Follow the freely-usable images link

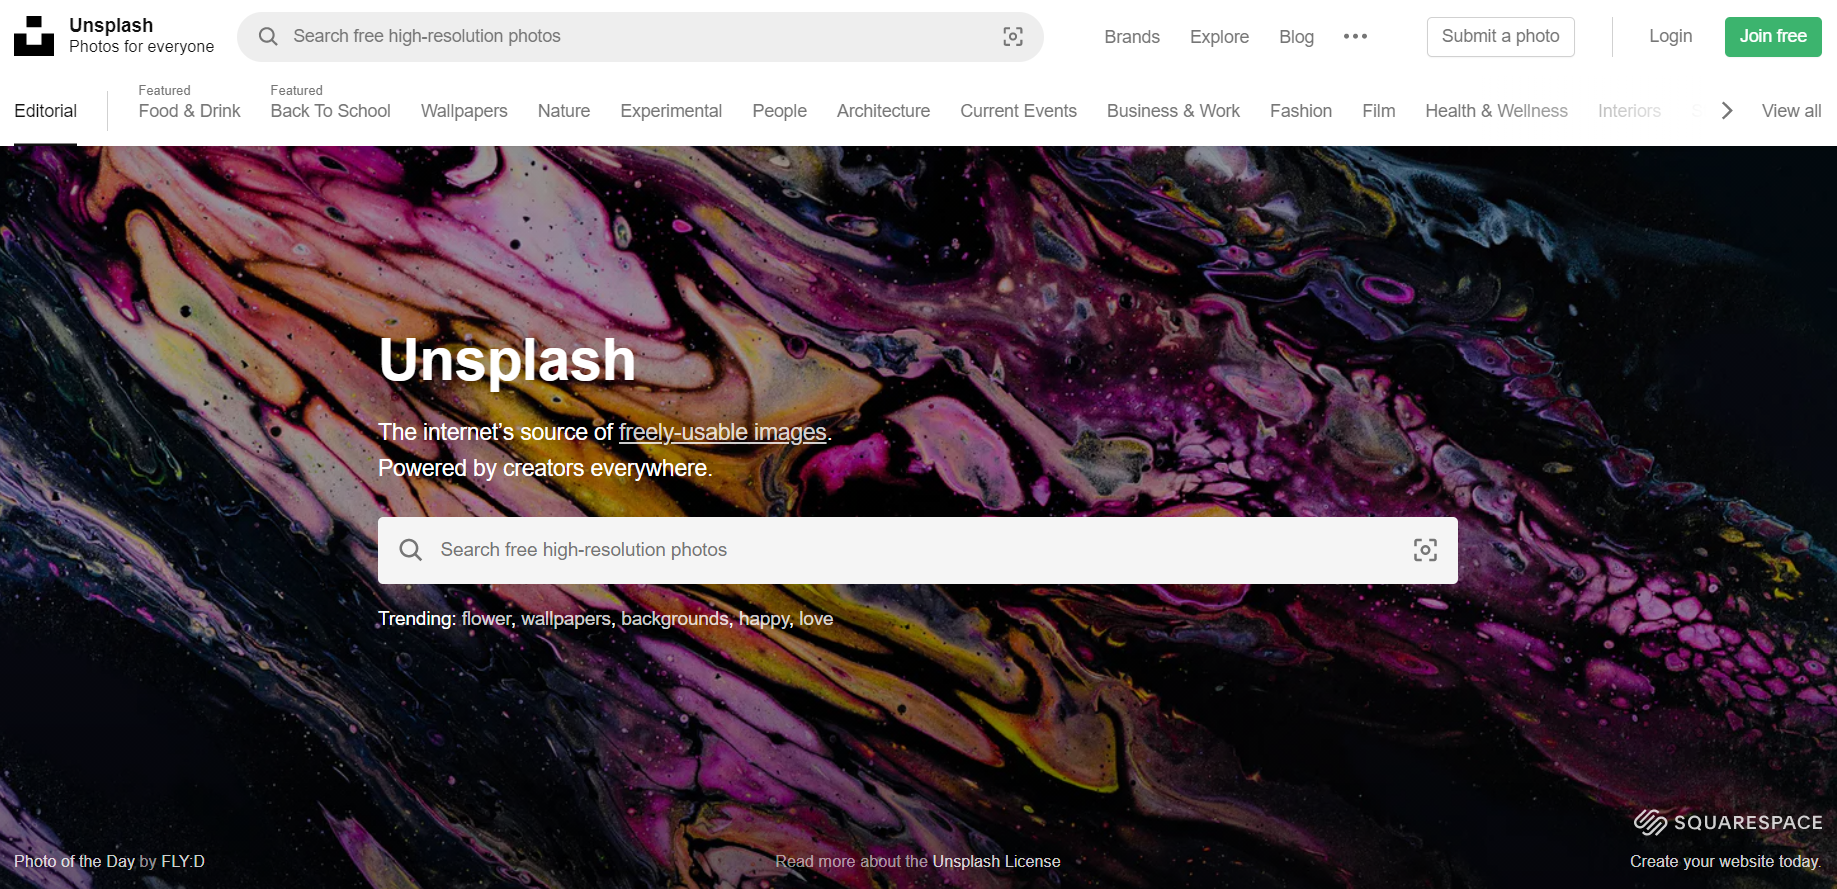pos(722,432)
